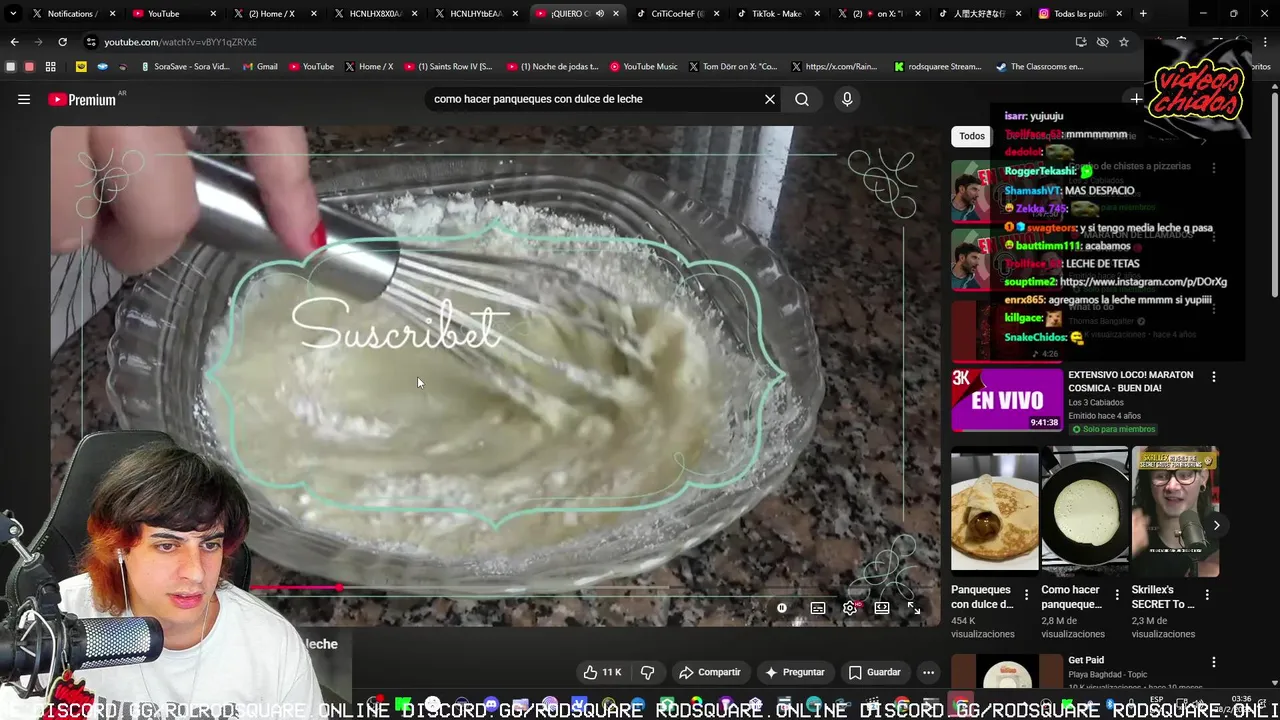
Task: Click the install/cast icon in the address bar
Action: tap(1081, 42)
